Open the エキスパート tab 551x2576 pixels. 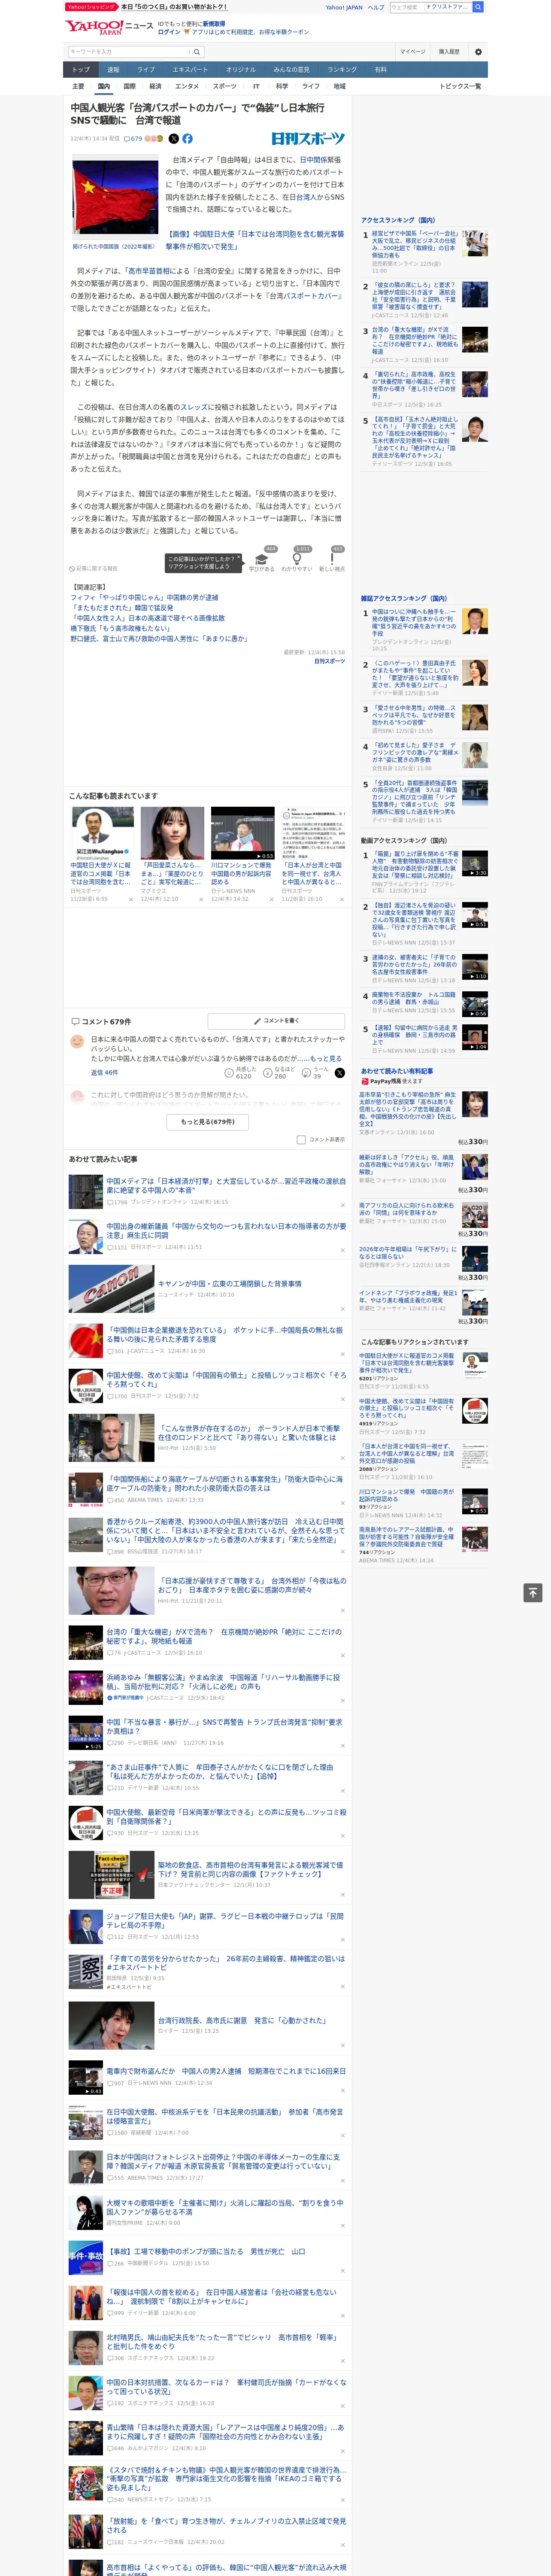pyautogui.click(x=190, y=69)
